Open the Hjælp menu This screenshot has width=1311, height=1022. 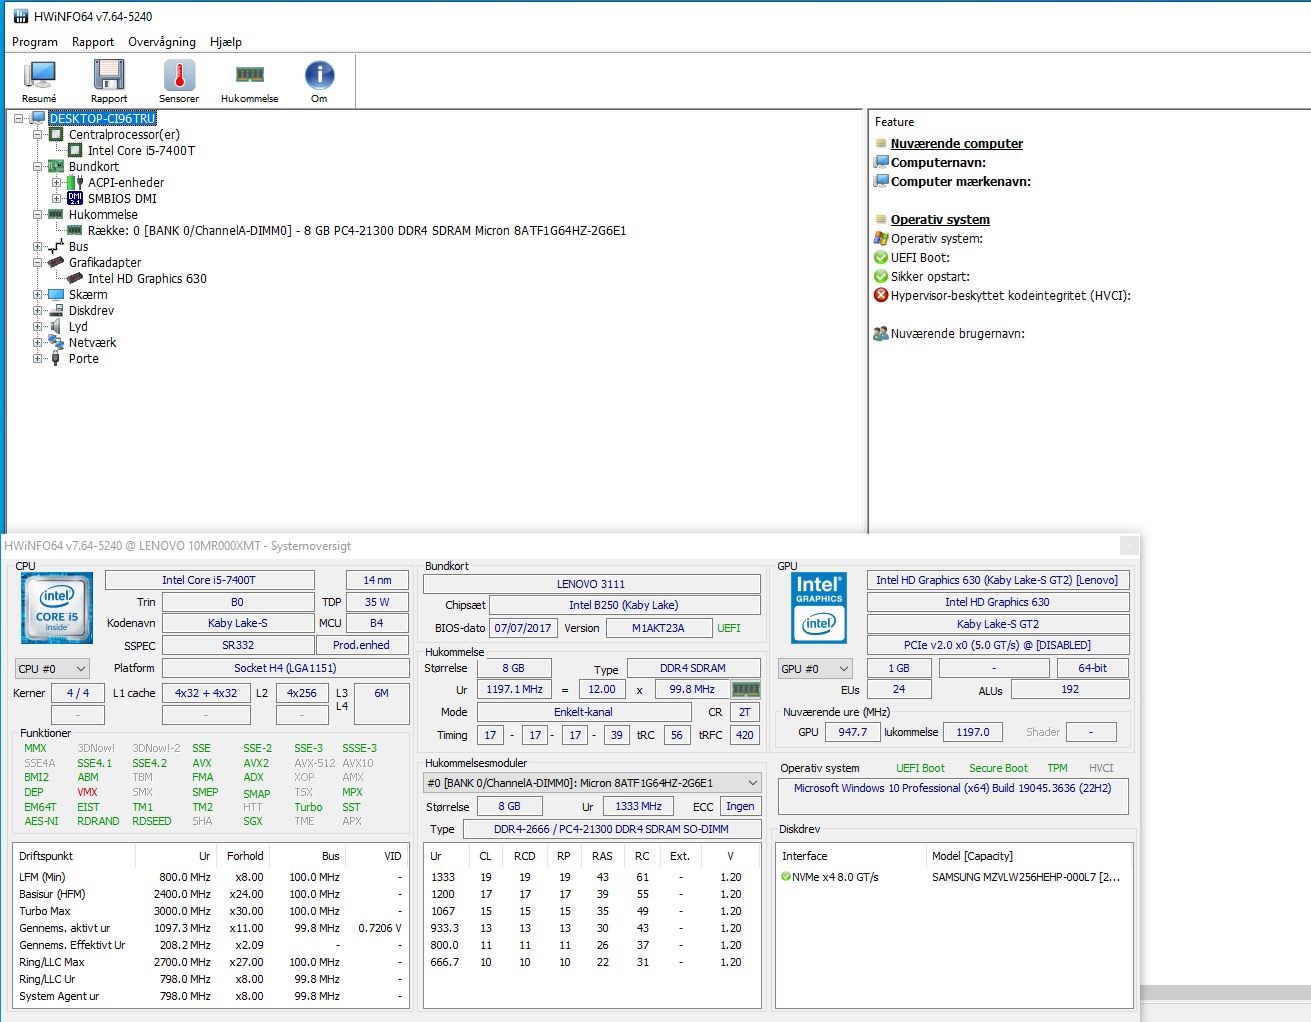[226, 42]
